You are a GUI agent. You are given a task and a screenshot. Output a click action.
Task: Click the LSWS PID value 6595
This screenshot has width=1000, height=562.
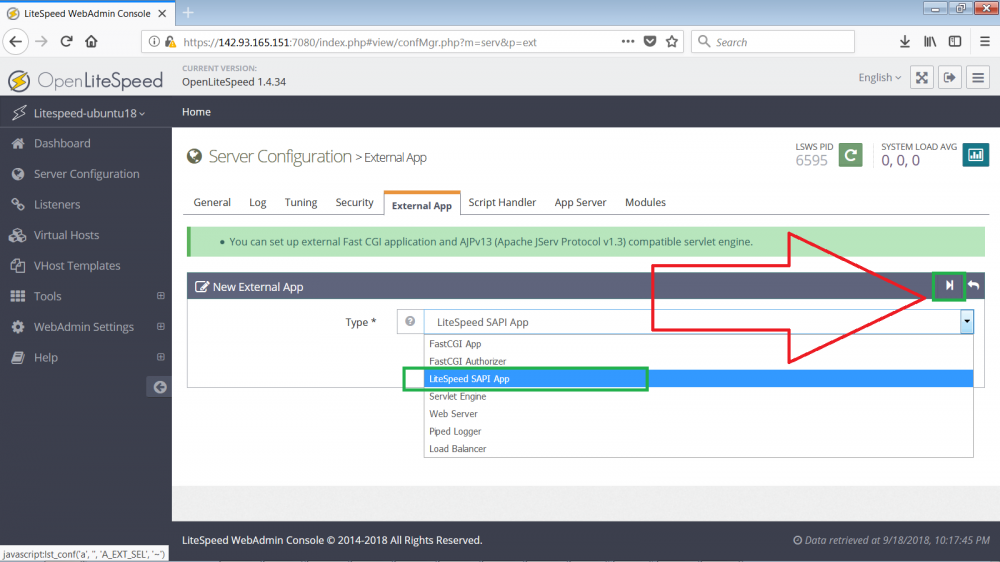click(x=811, y=160)
